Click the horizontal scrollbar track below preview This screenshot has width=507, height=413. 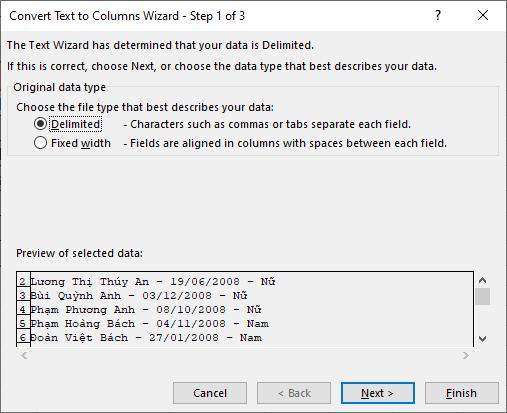(x=245, y=356)
